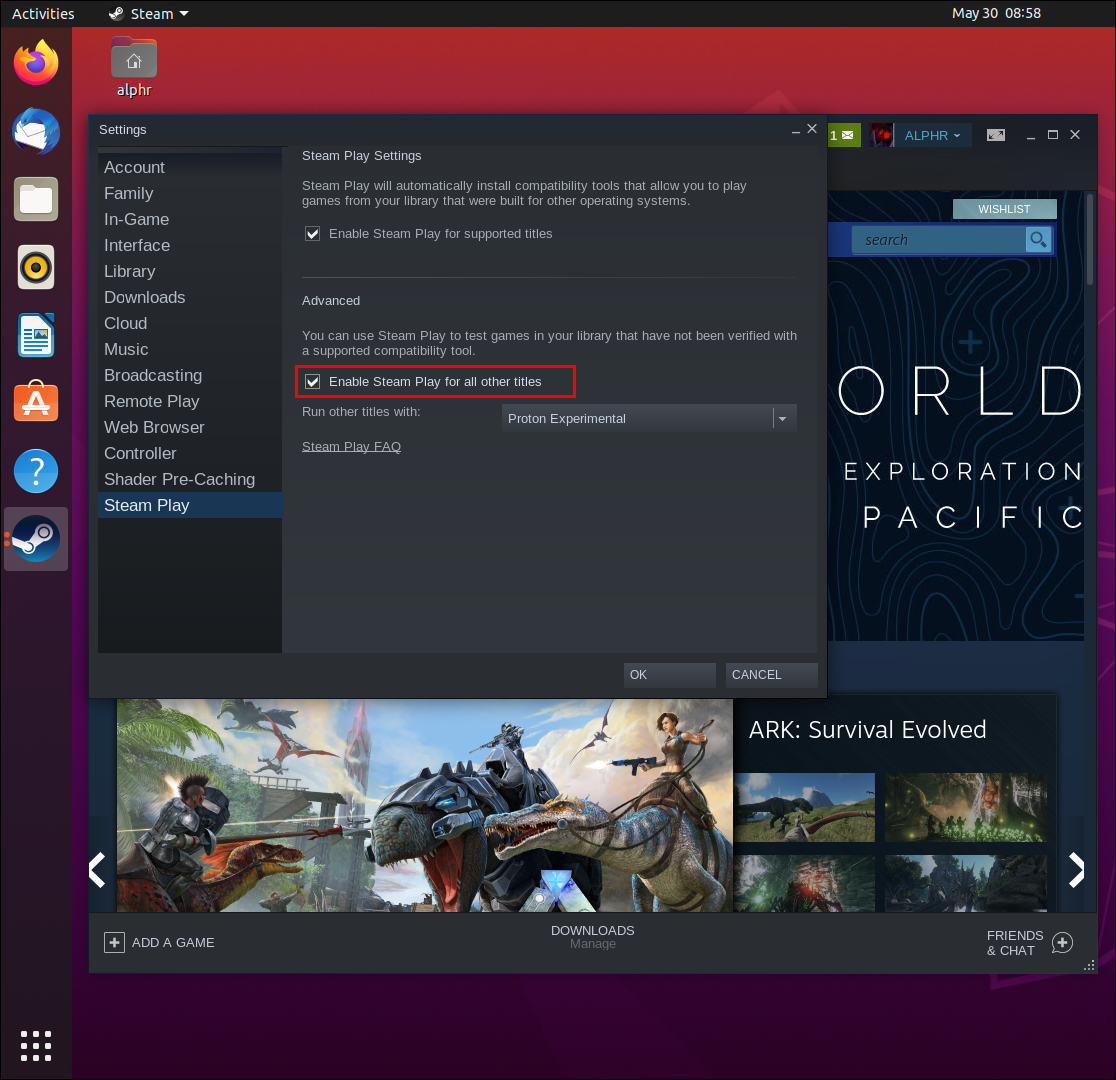This screenshot has height=1080, width=1116.
Task: Open ARK screenshot thumbnail with dinosaur on hill
Action: [804, 807]
